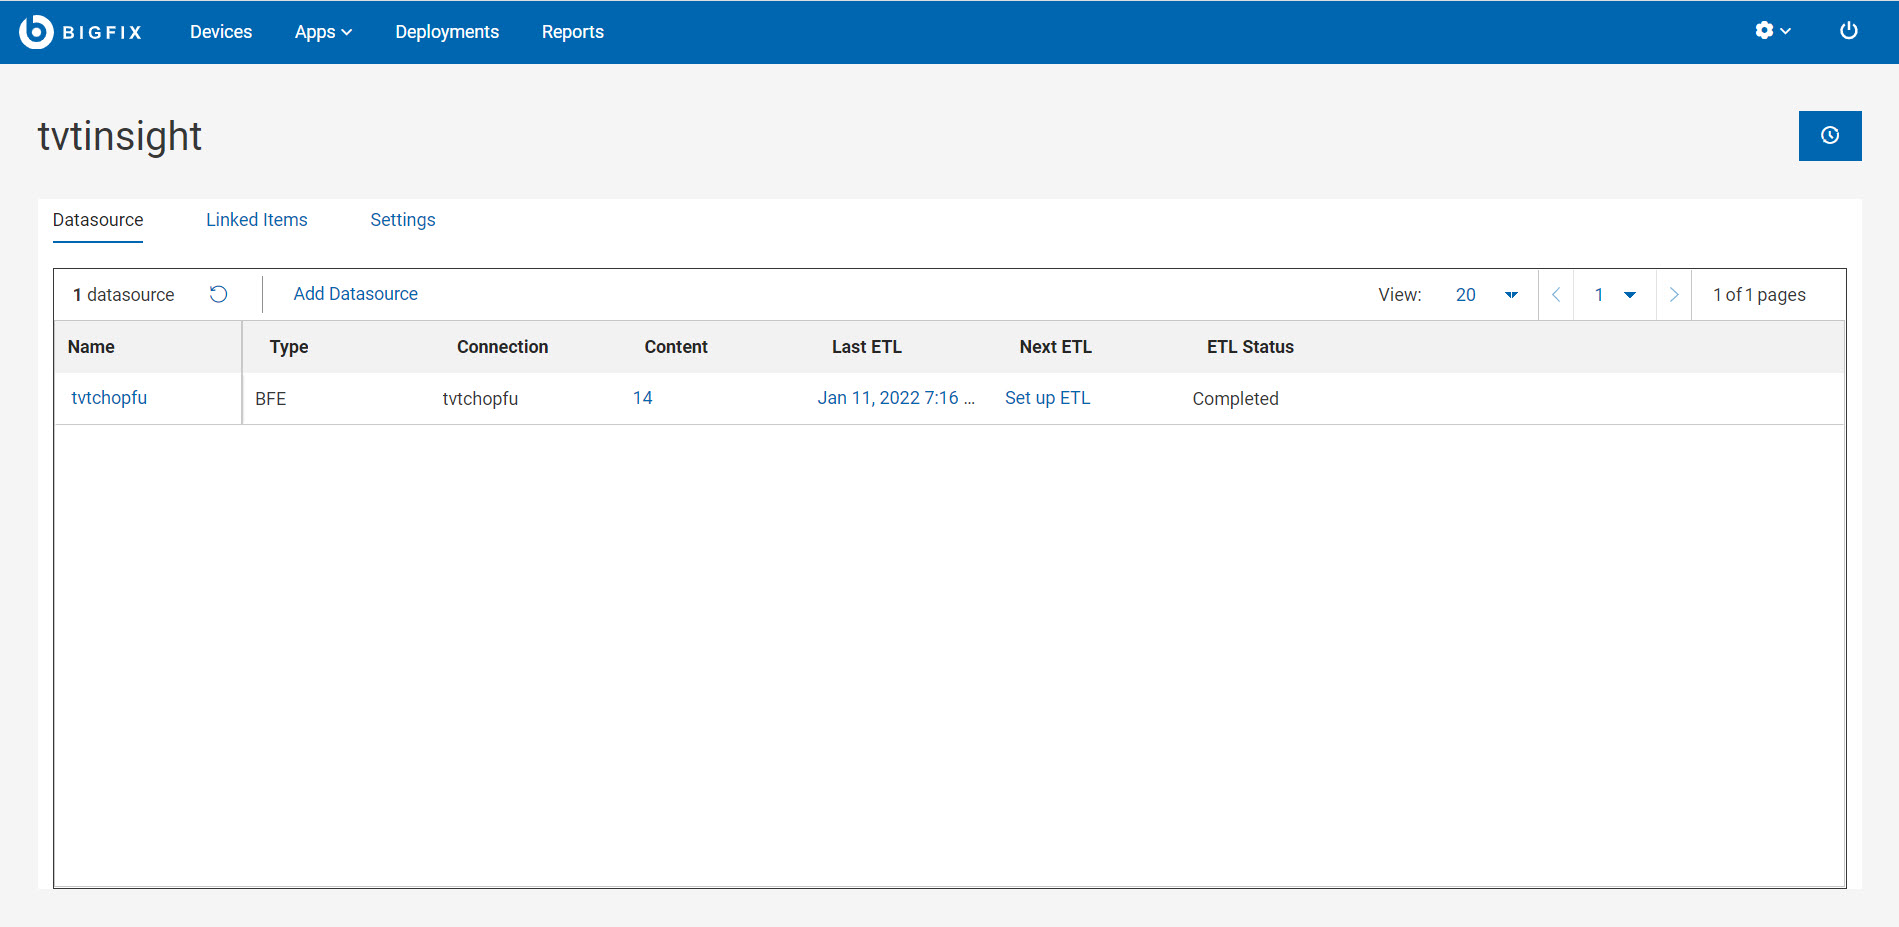This screenshot has height=927, width=1899.
Task: Open the Reports menu
Action: pos(572,32)
